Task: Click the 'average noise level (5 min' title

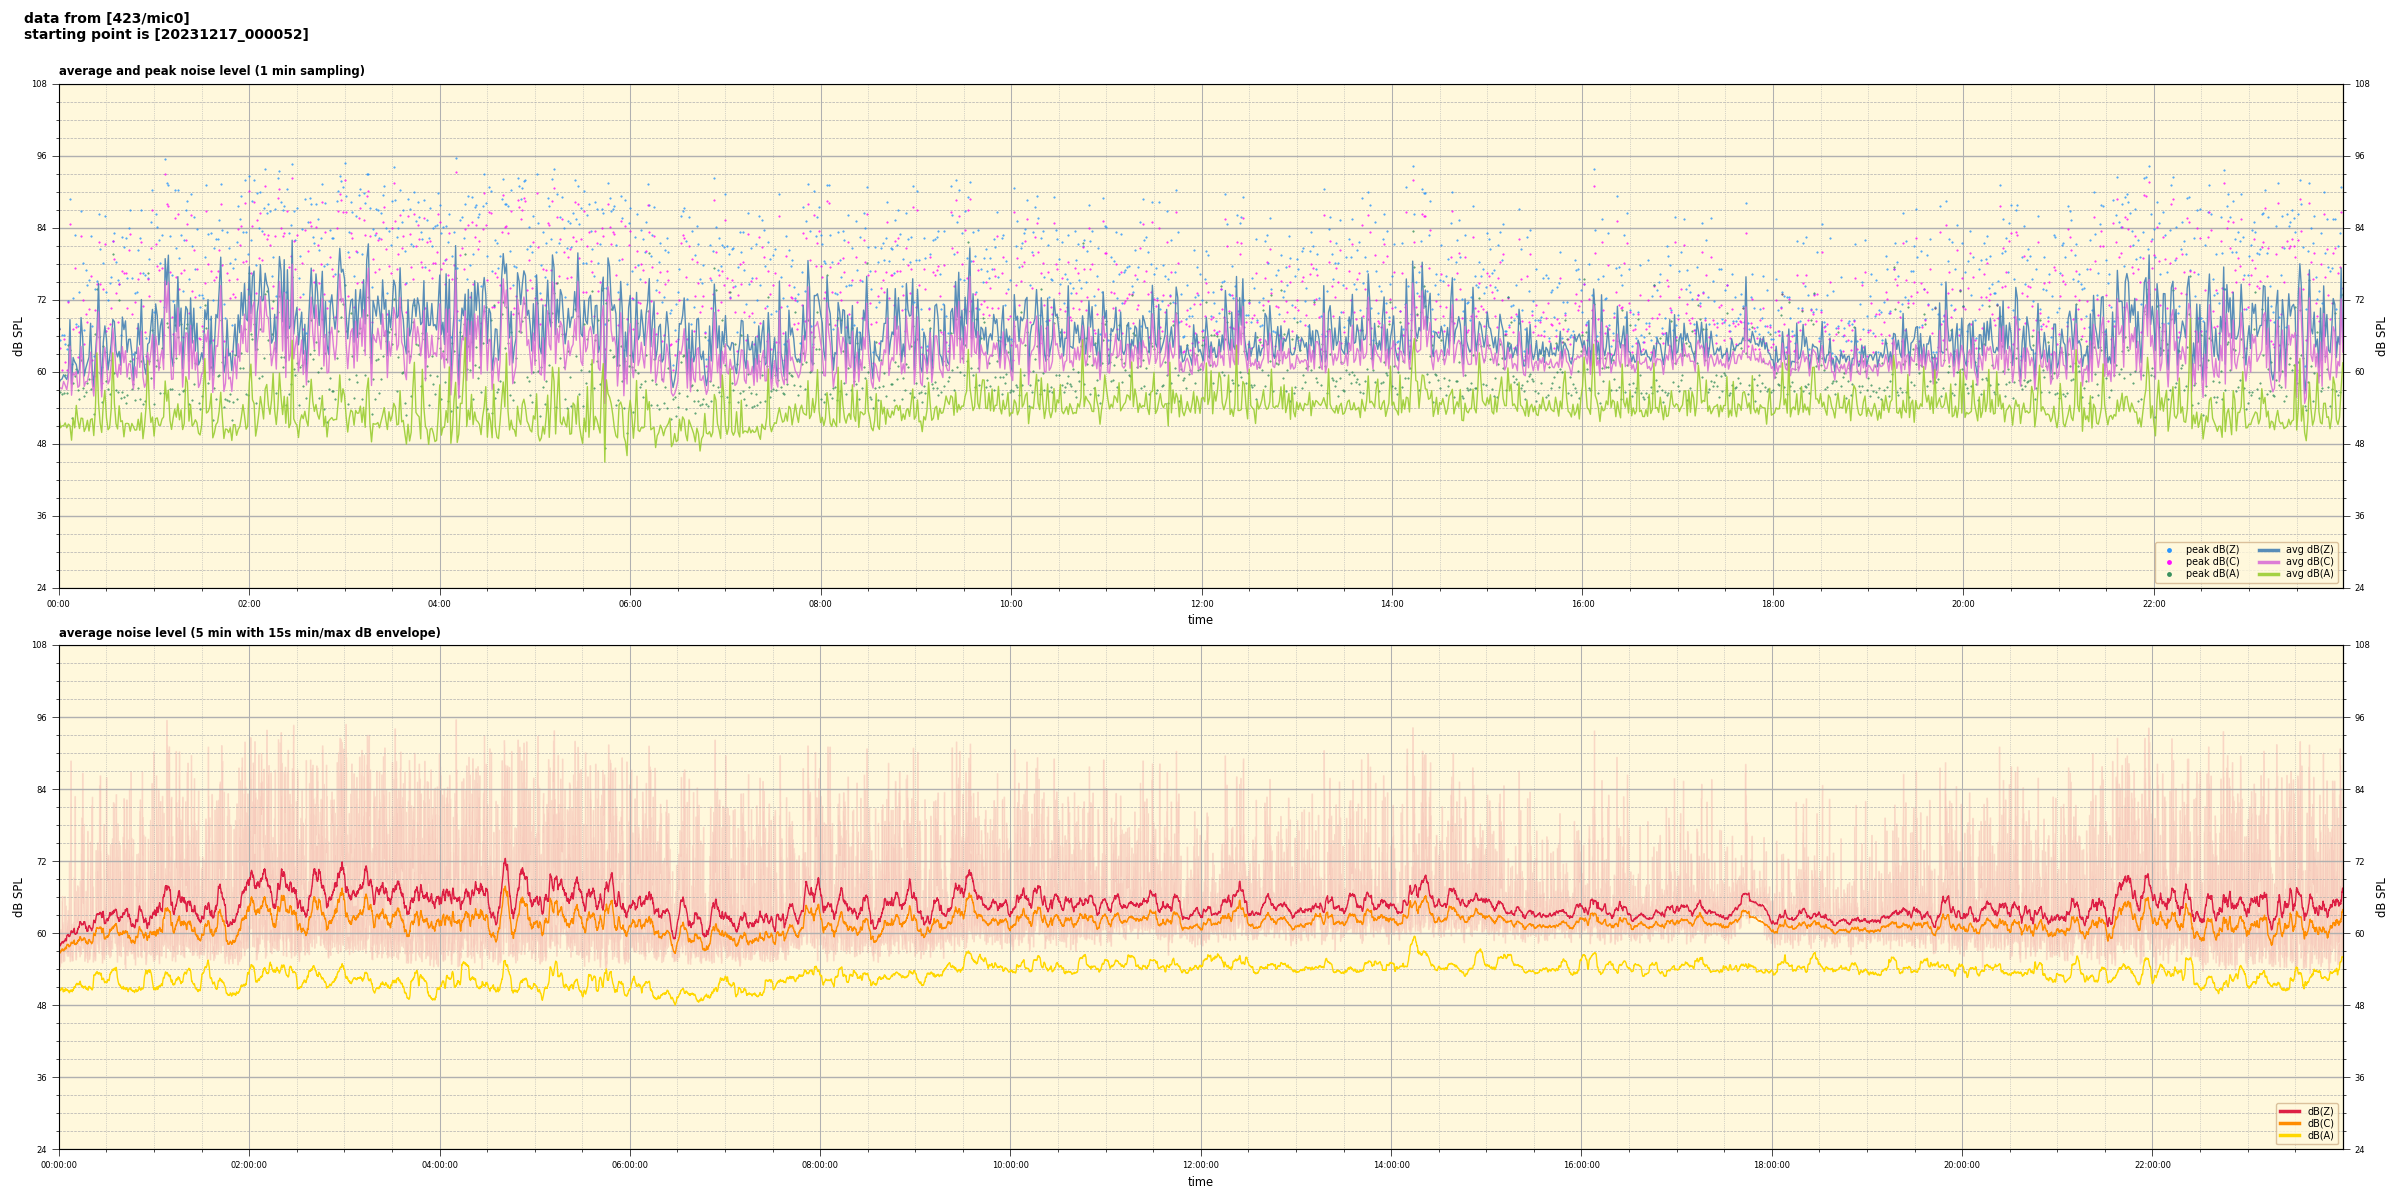Action: 249,633
